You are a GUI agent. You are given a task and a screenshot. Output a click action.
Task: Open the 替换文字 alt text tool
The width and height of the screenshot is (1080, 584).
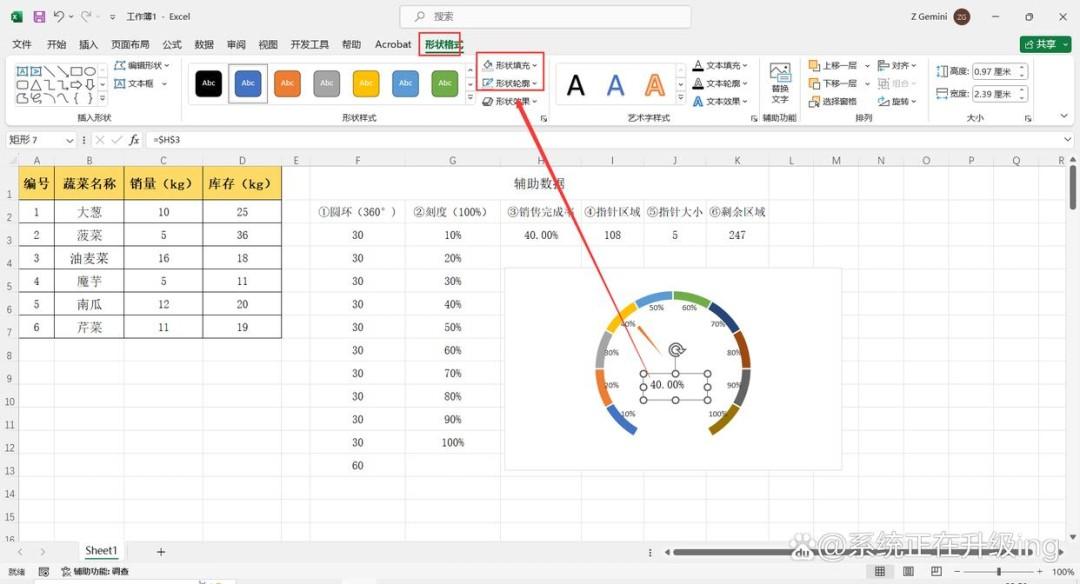coord(780,83)
